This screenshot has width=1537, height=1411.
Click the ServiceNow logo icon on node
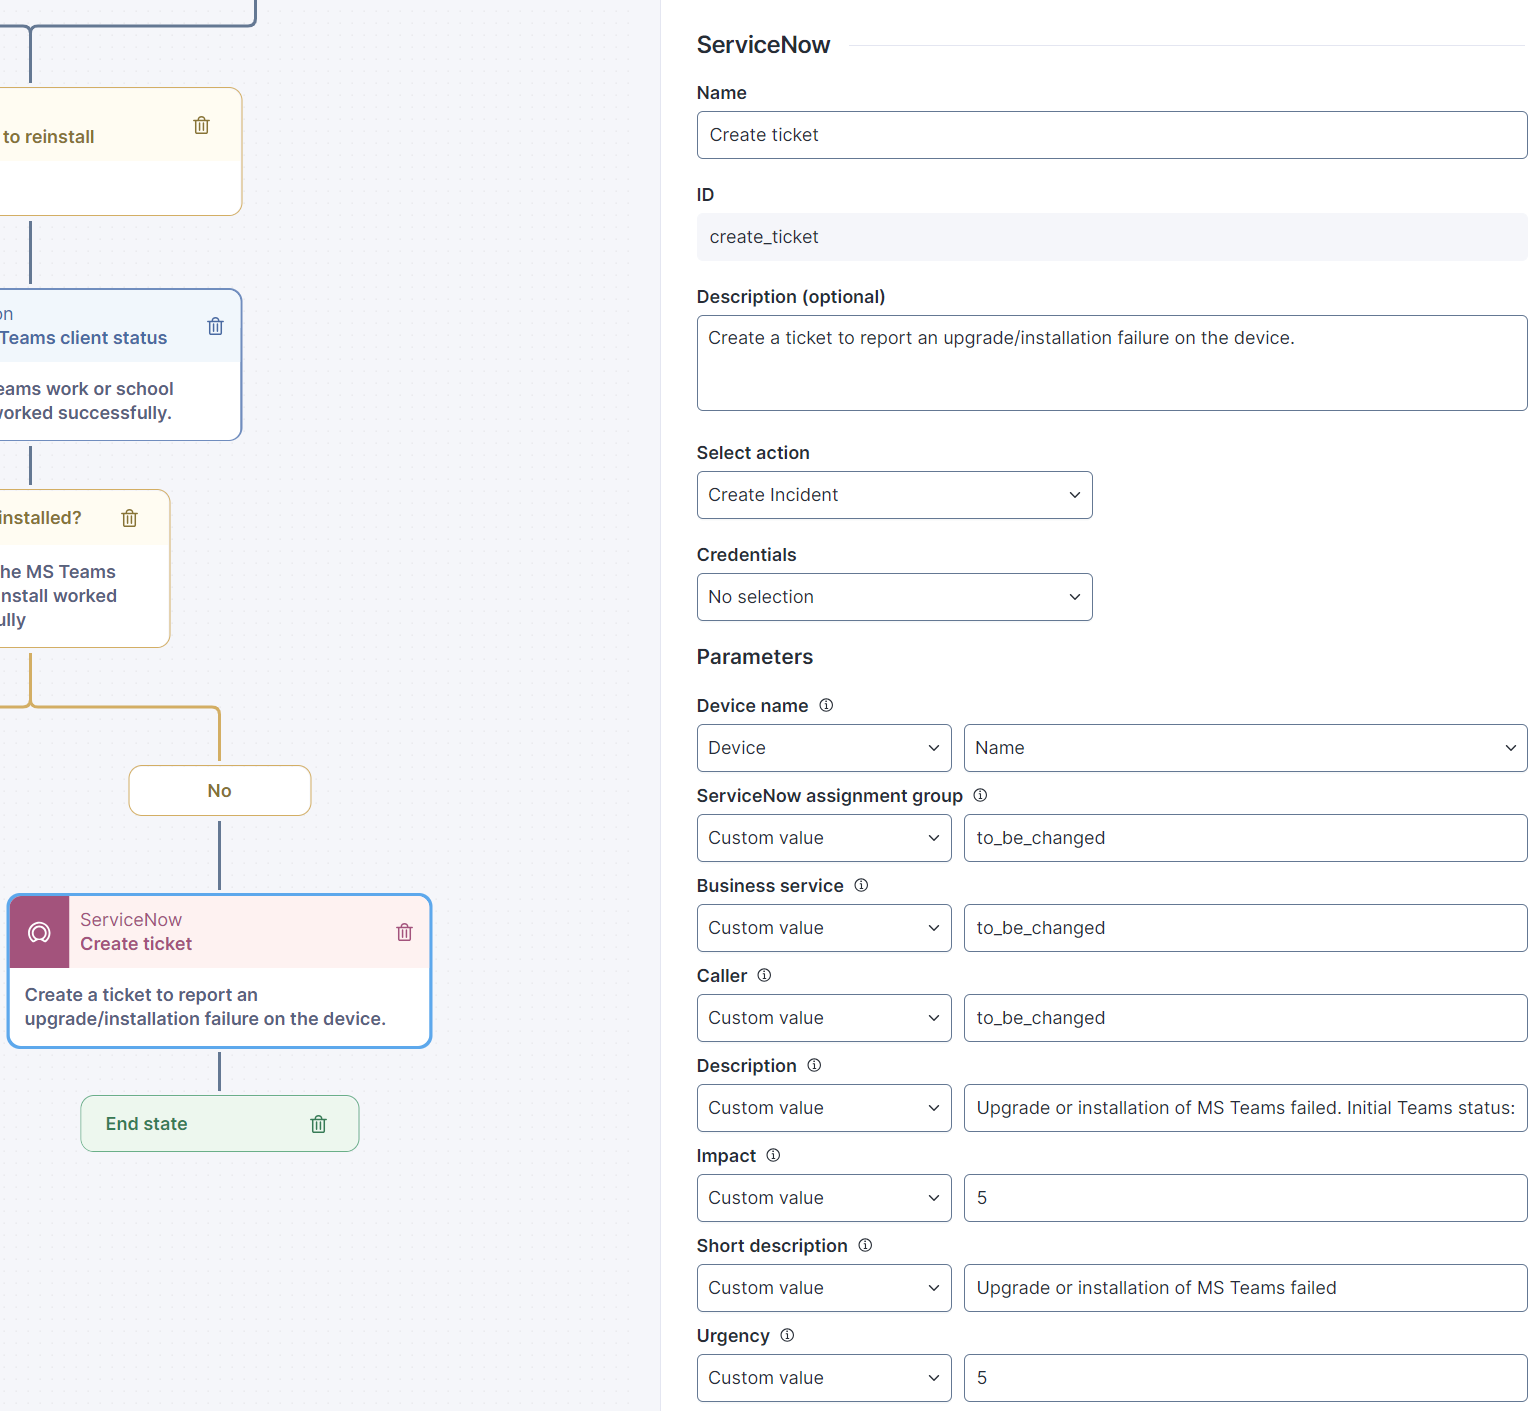pyautogui.click(x=39, y=932)
